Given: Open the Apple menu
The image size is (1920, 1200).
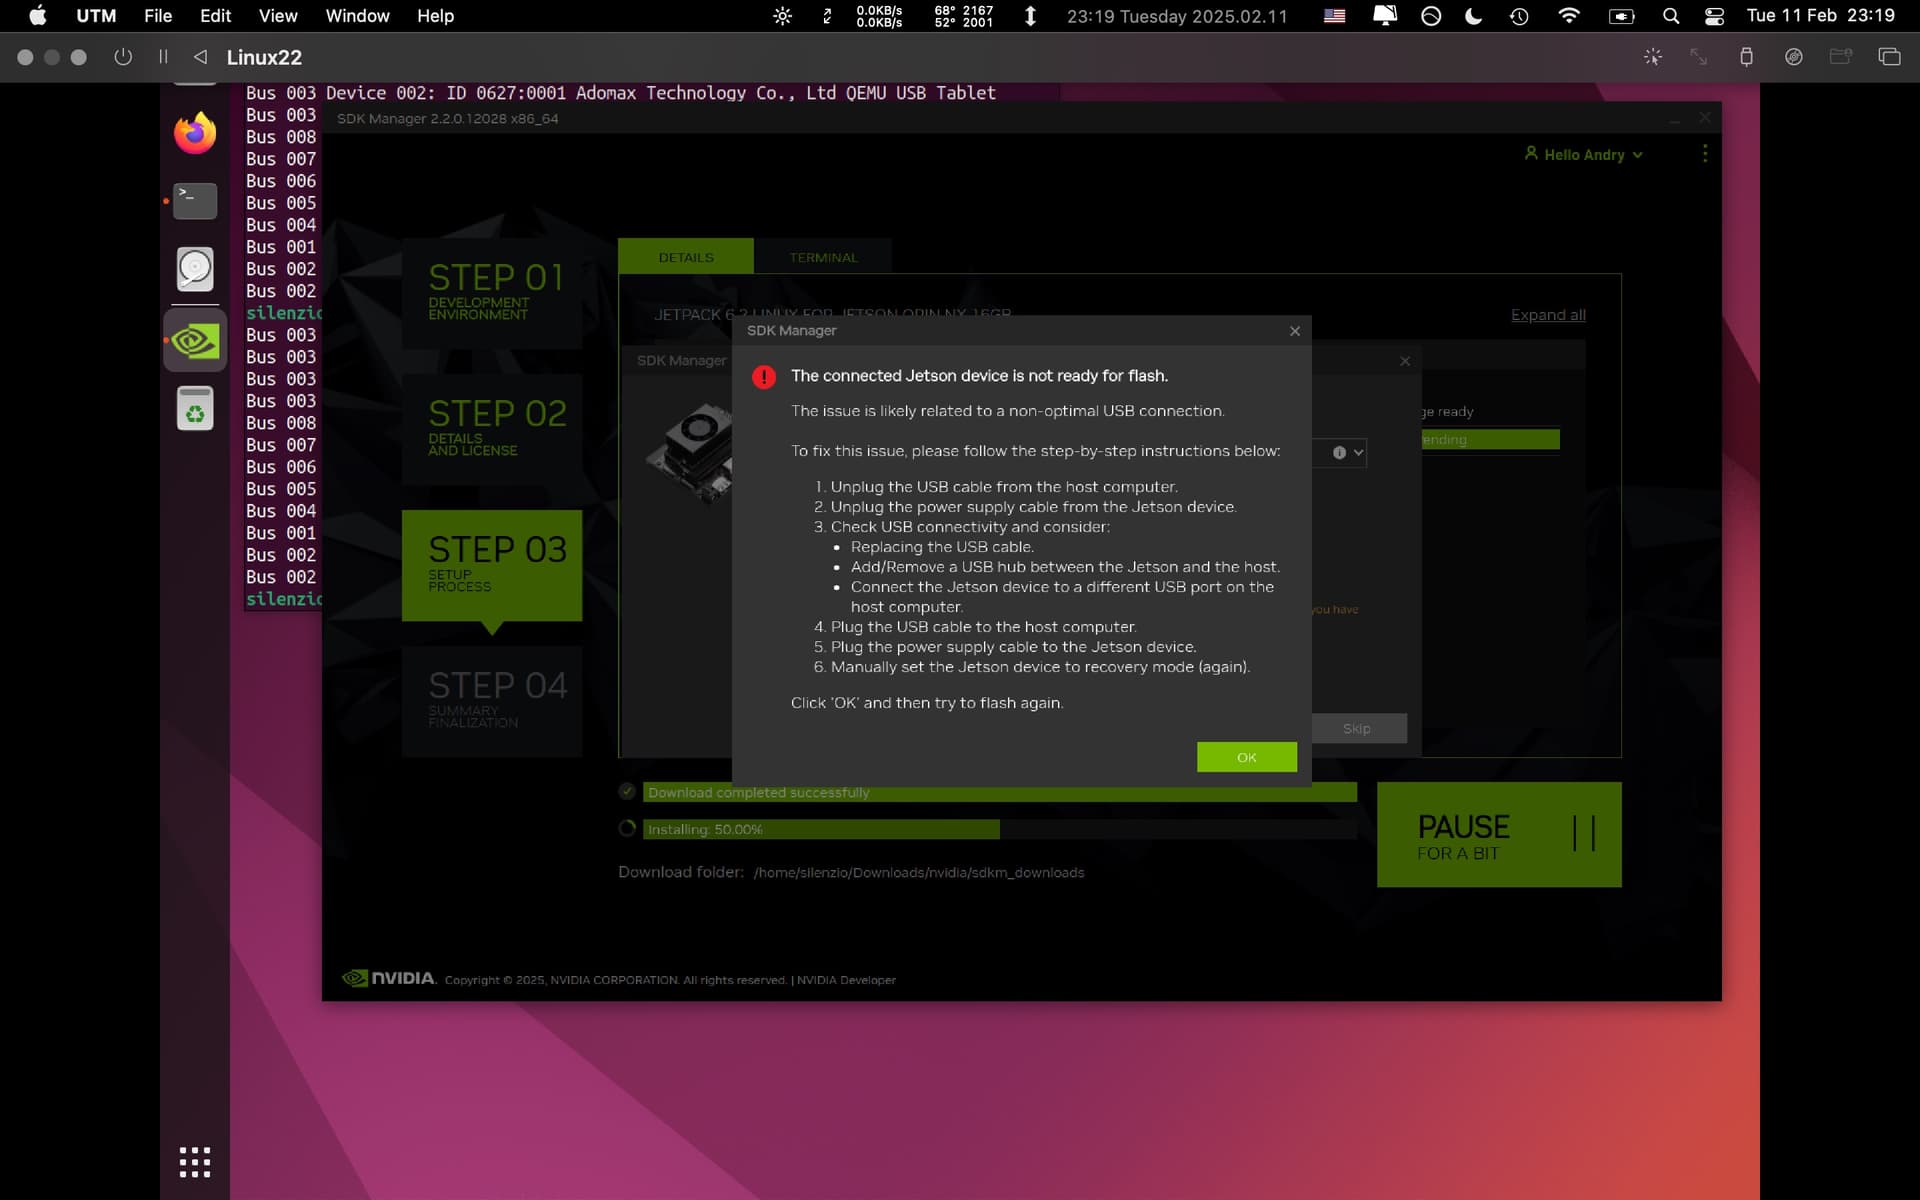Looking at the screenshot, I should point(37,16).
